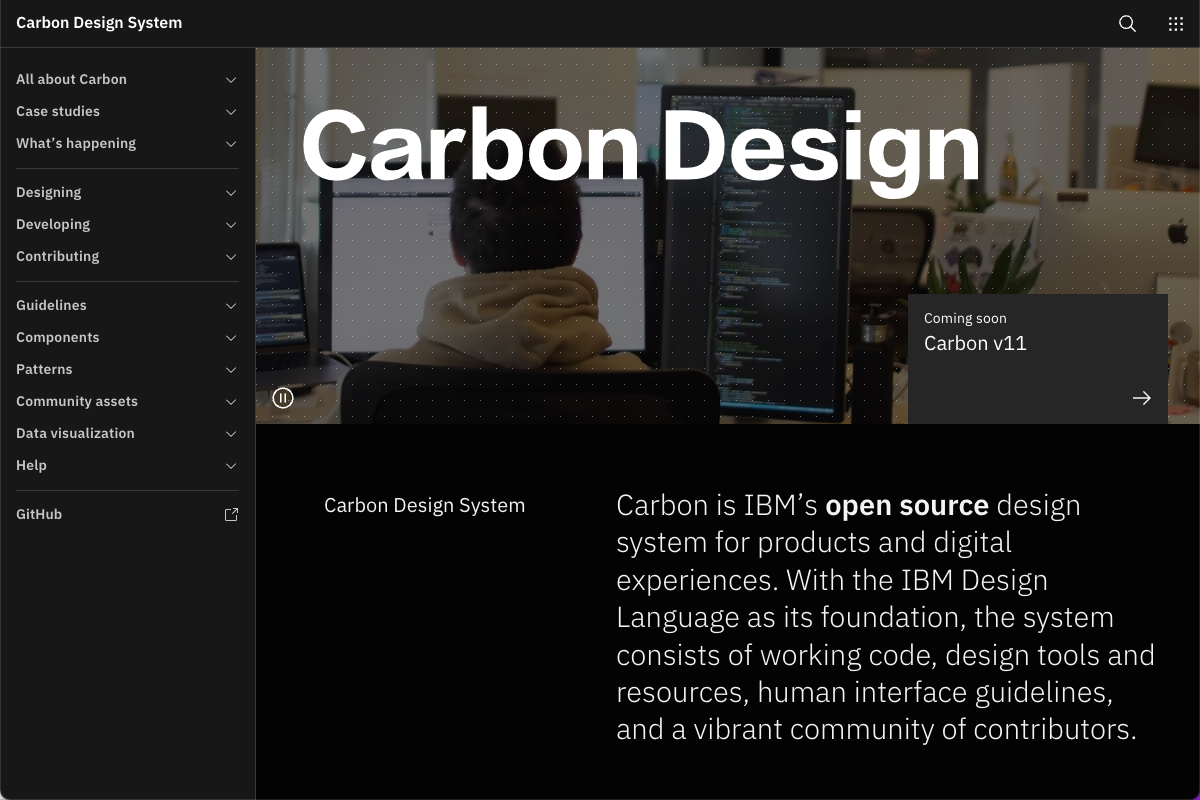Click the 'Coming soon' label text

pos(965,318)
